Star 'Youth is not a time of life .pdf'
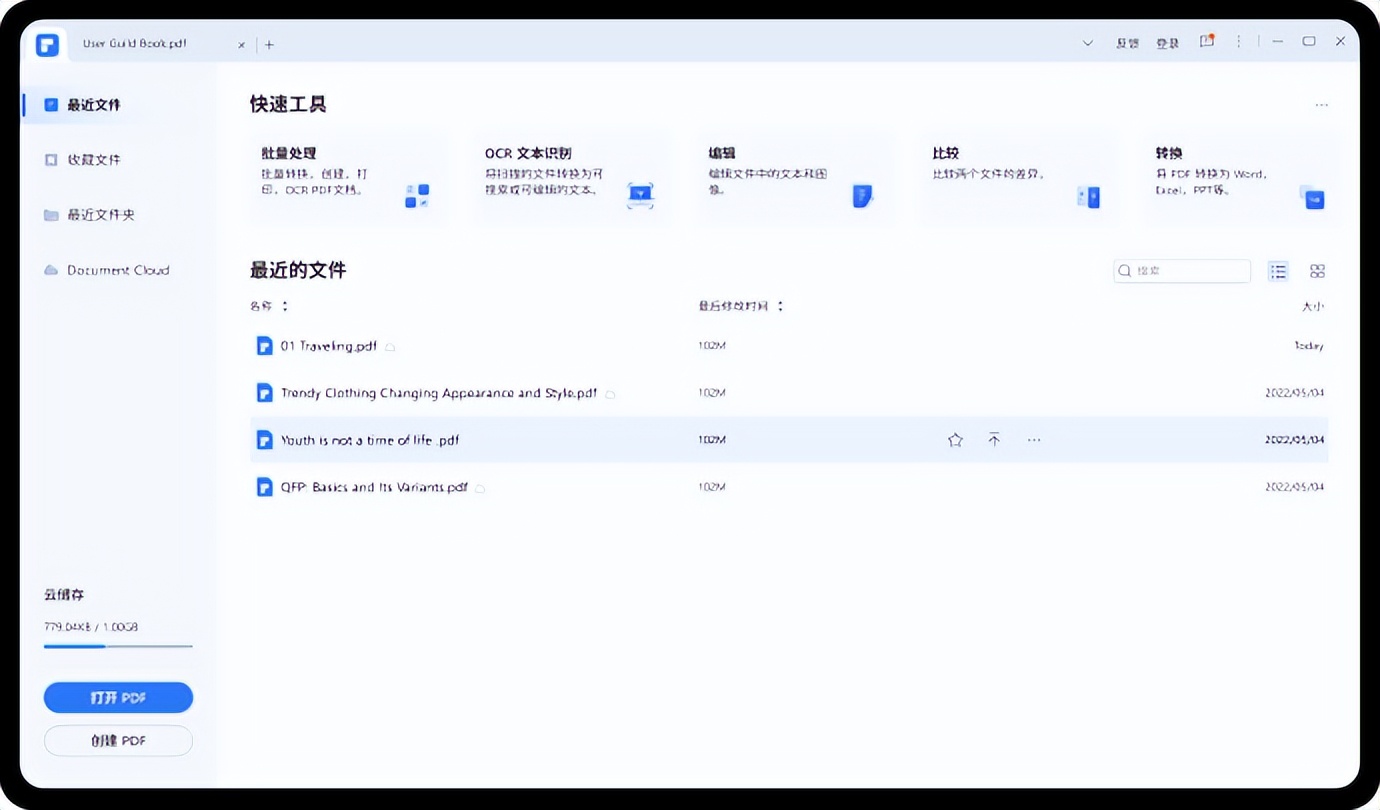Image resolution: width=1380 pixels, height=810 pixels. pos(955,439)
